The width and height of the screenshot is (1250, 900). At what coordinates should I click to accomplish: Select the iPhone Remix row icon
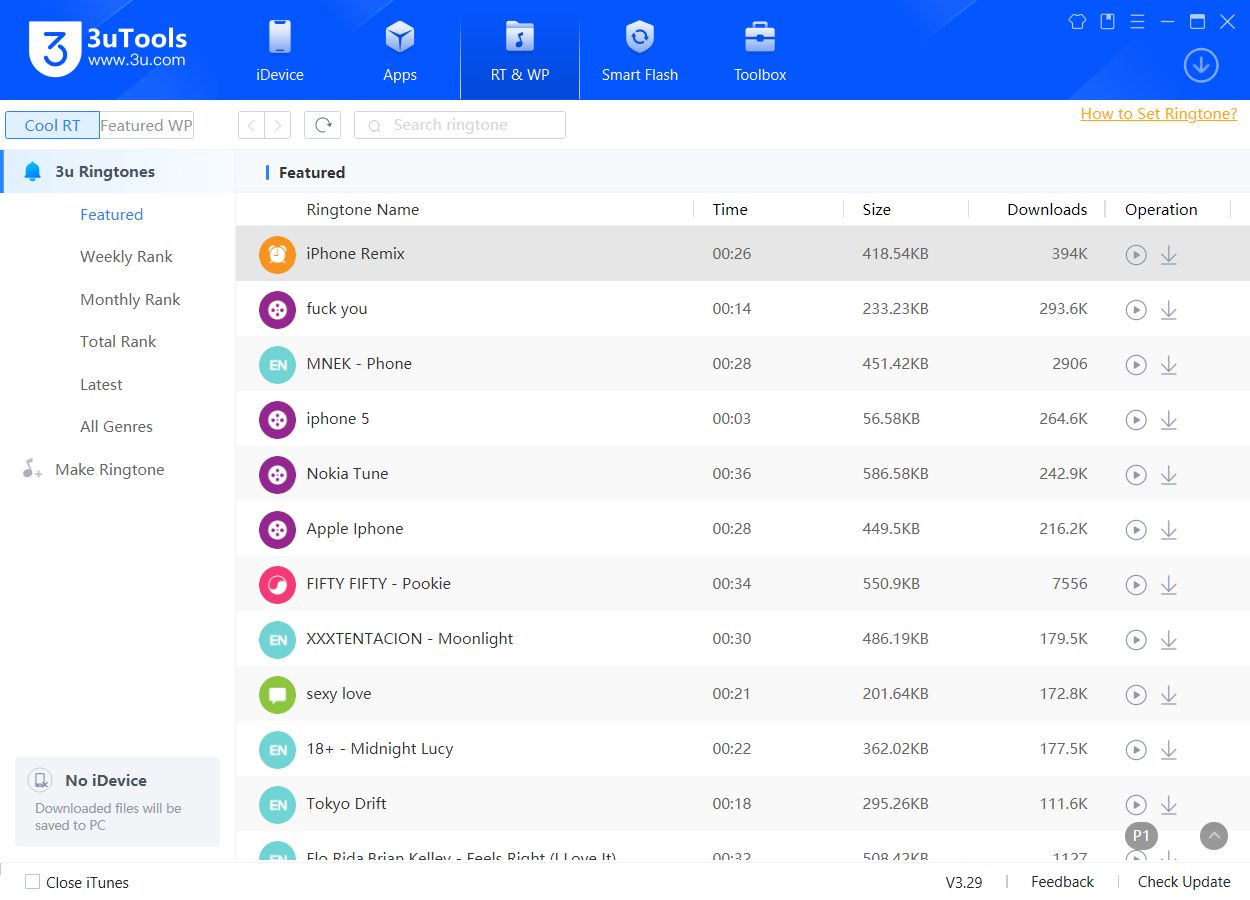pos(277,254)
